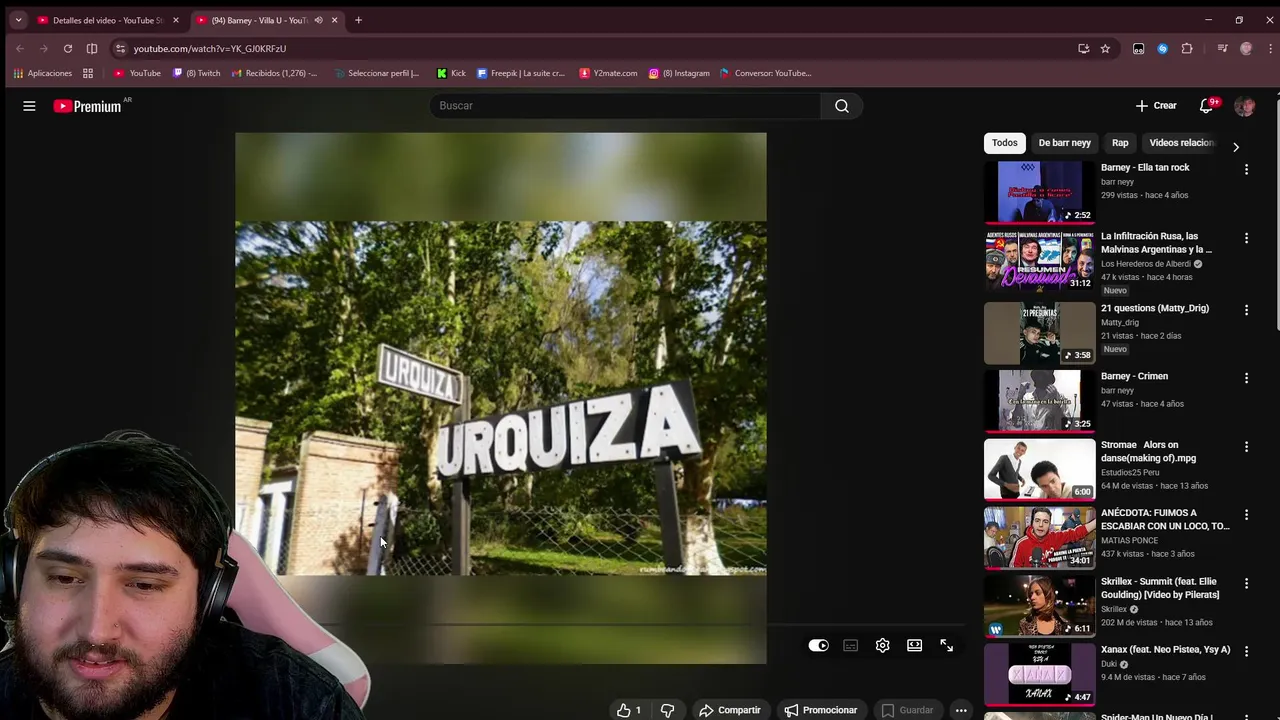Click the Promocionar button
Screen dimensions: 1280x720
click(821, 710)
